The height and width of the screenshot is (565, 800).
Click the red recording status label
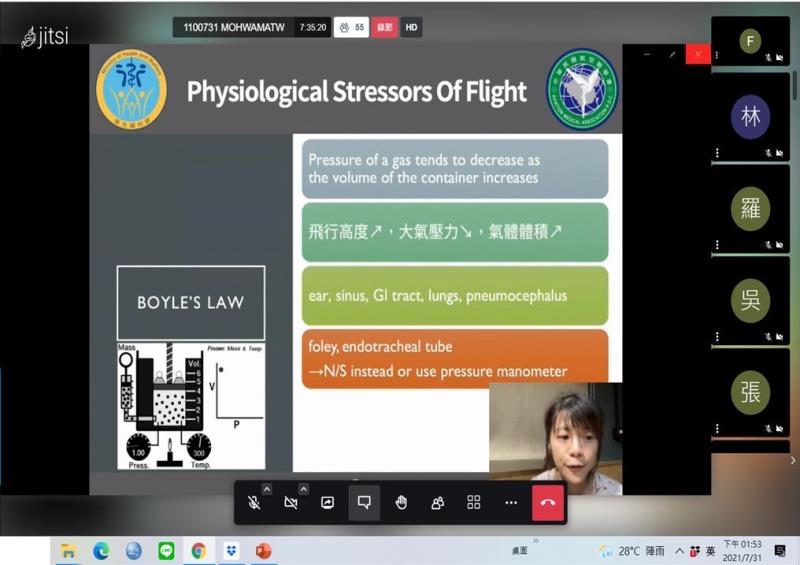tap(385, 28)
